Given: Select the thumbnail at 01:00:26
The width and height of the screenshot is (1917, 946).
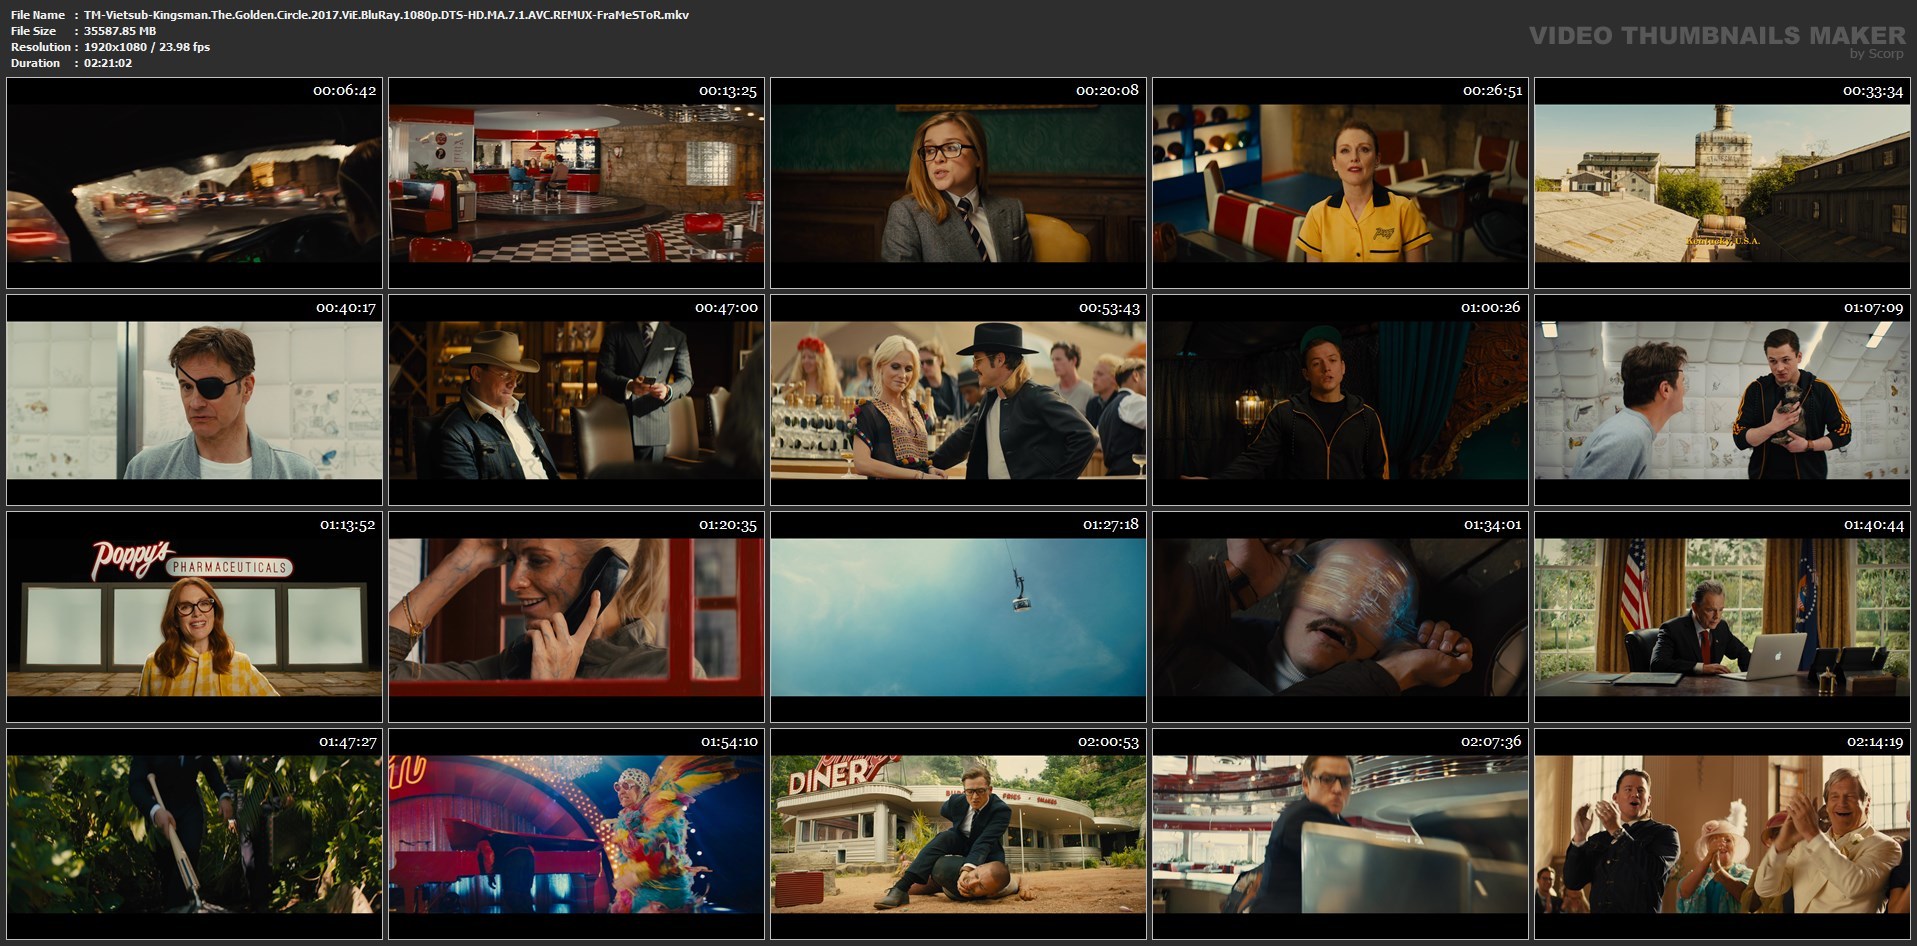Looking at the screenshot, I should click(1340, 400).
